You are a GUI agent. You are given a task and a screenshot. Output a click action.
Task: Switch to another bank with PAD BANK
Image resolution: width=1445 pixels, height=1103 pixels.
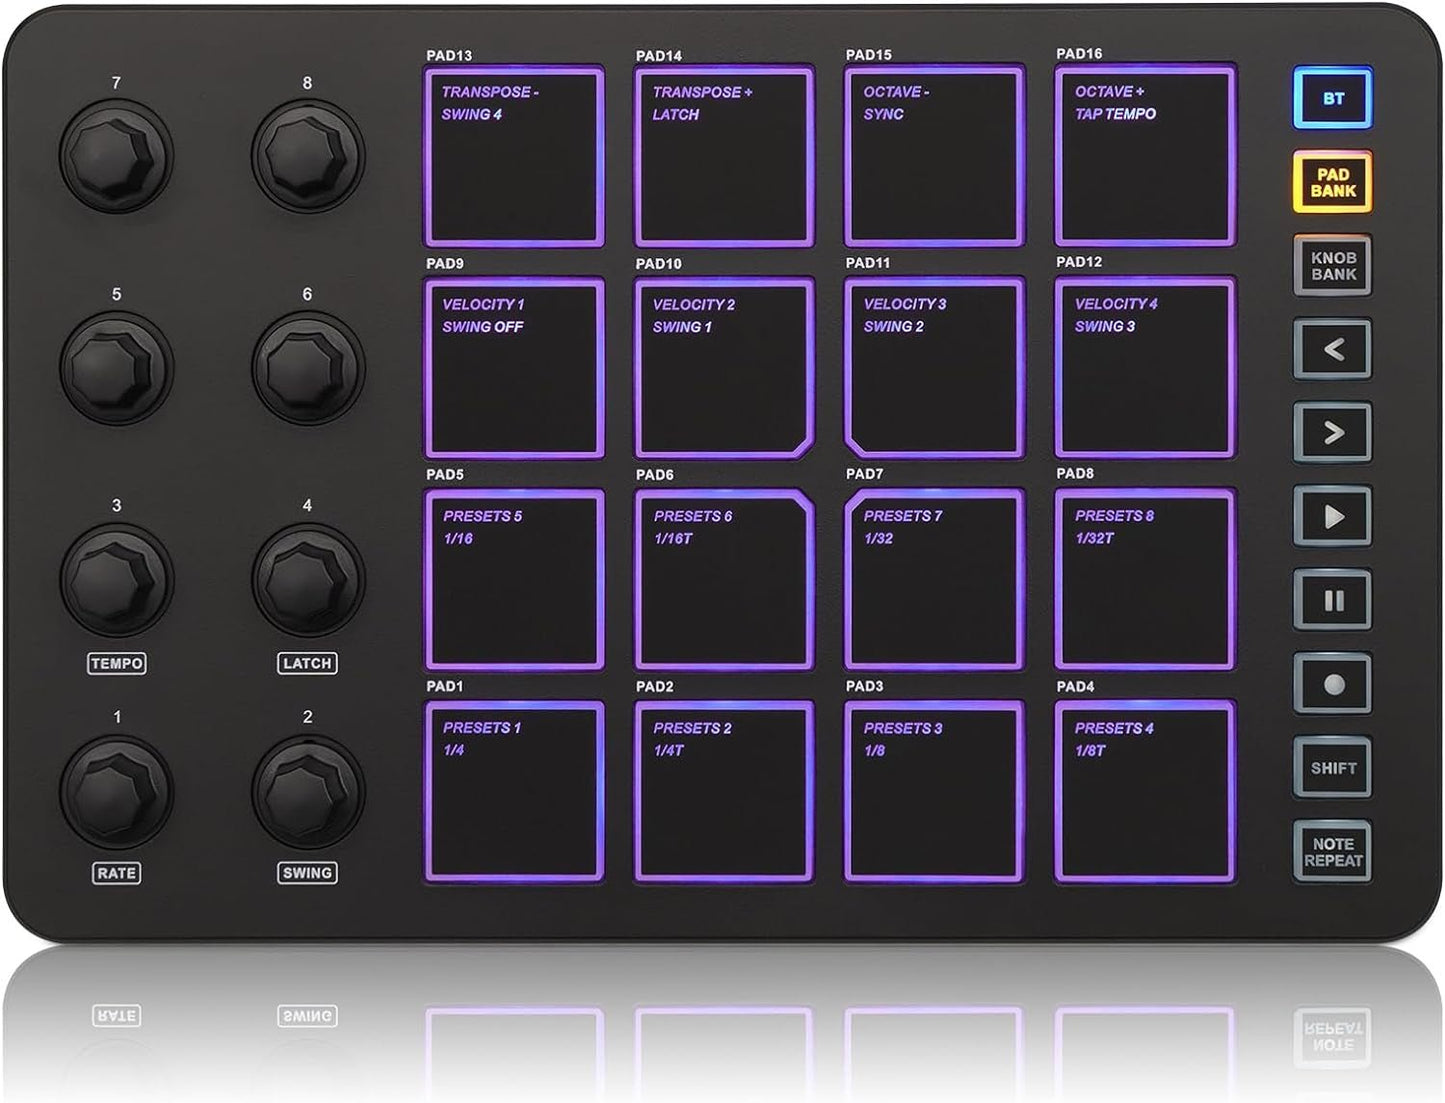(x=1334, y=181)
